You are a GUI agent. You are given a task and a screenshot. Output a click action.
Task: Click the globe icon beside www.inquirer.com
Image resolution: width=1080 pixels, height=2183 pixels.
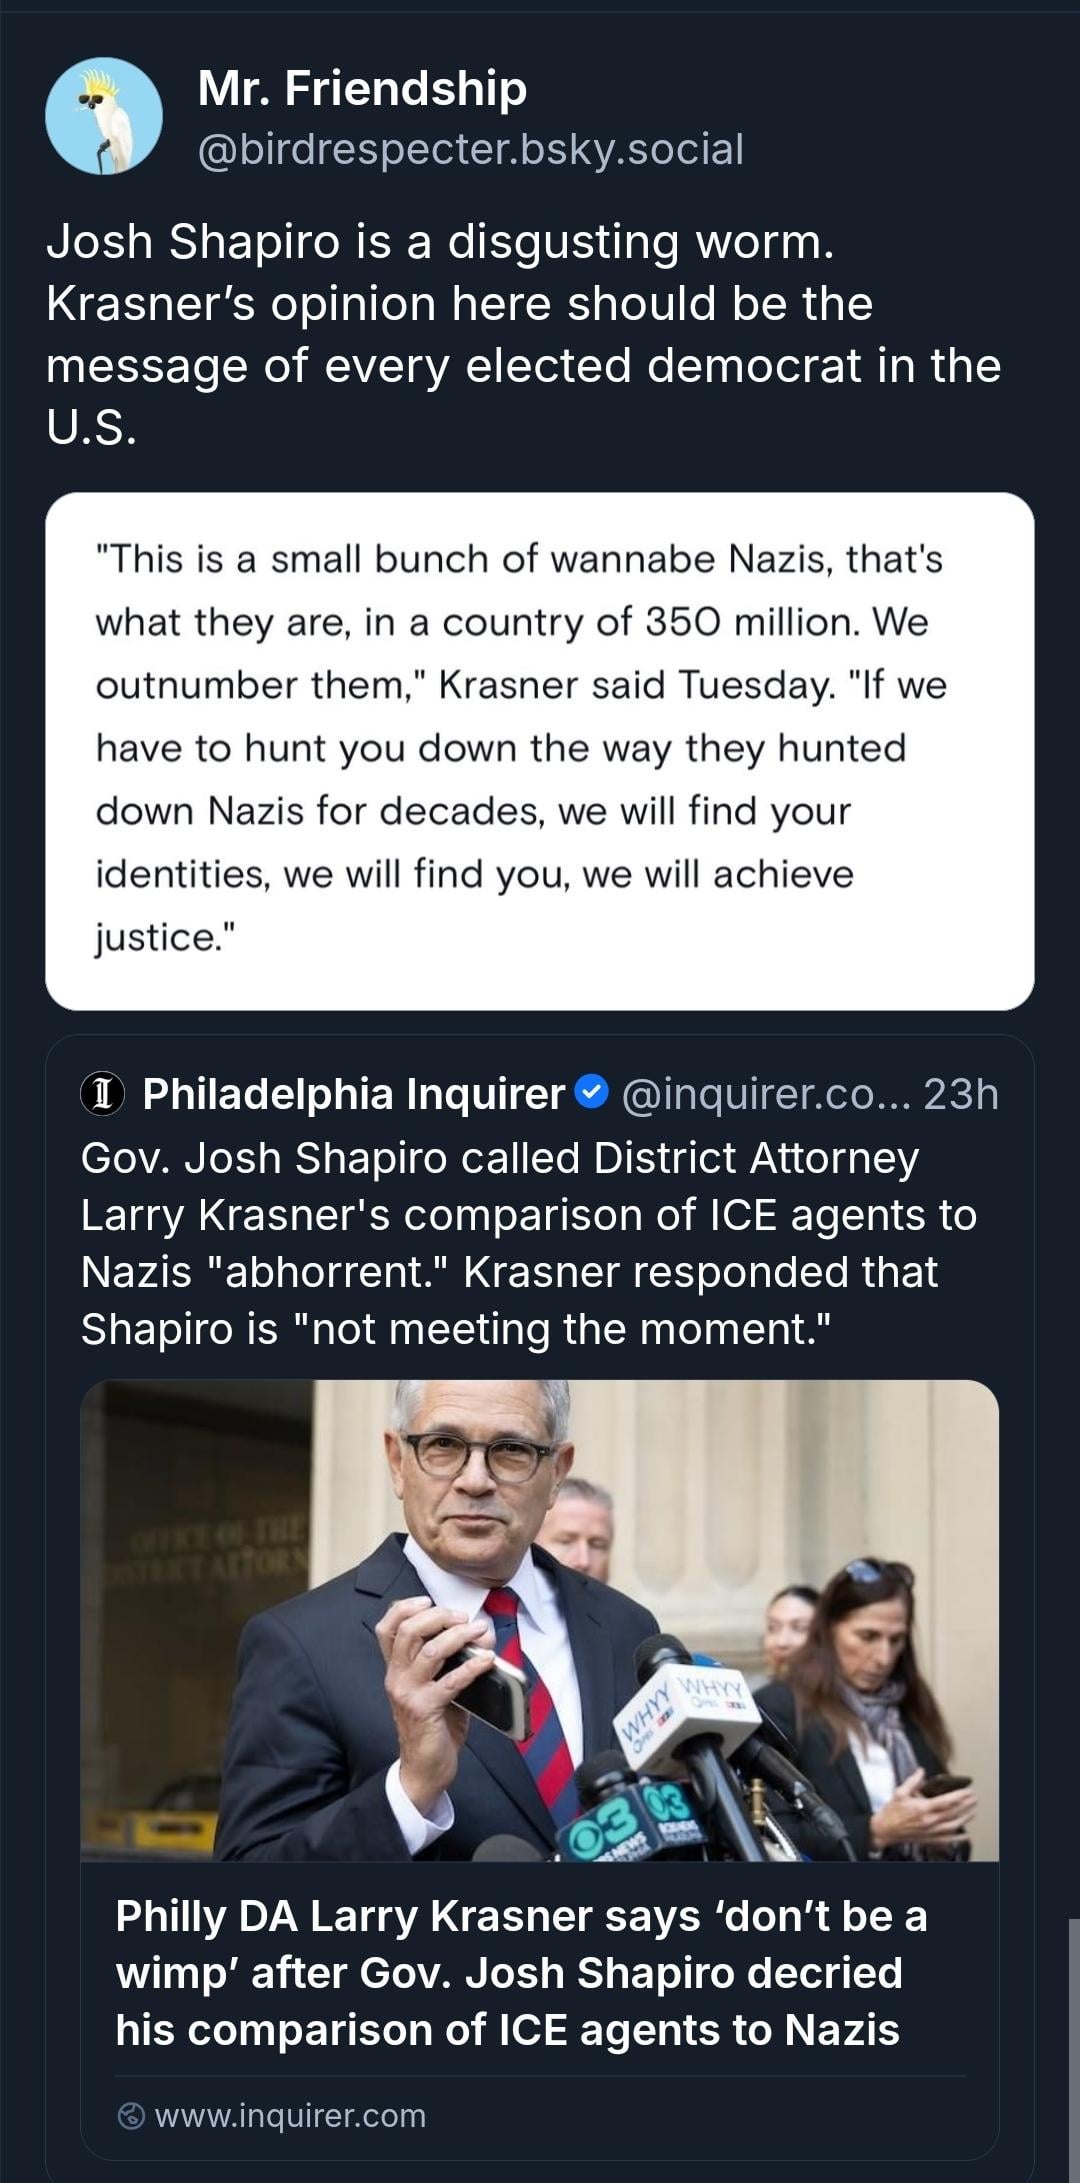(131, 2115)
